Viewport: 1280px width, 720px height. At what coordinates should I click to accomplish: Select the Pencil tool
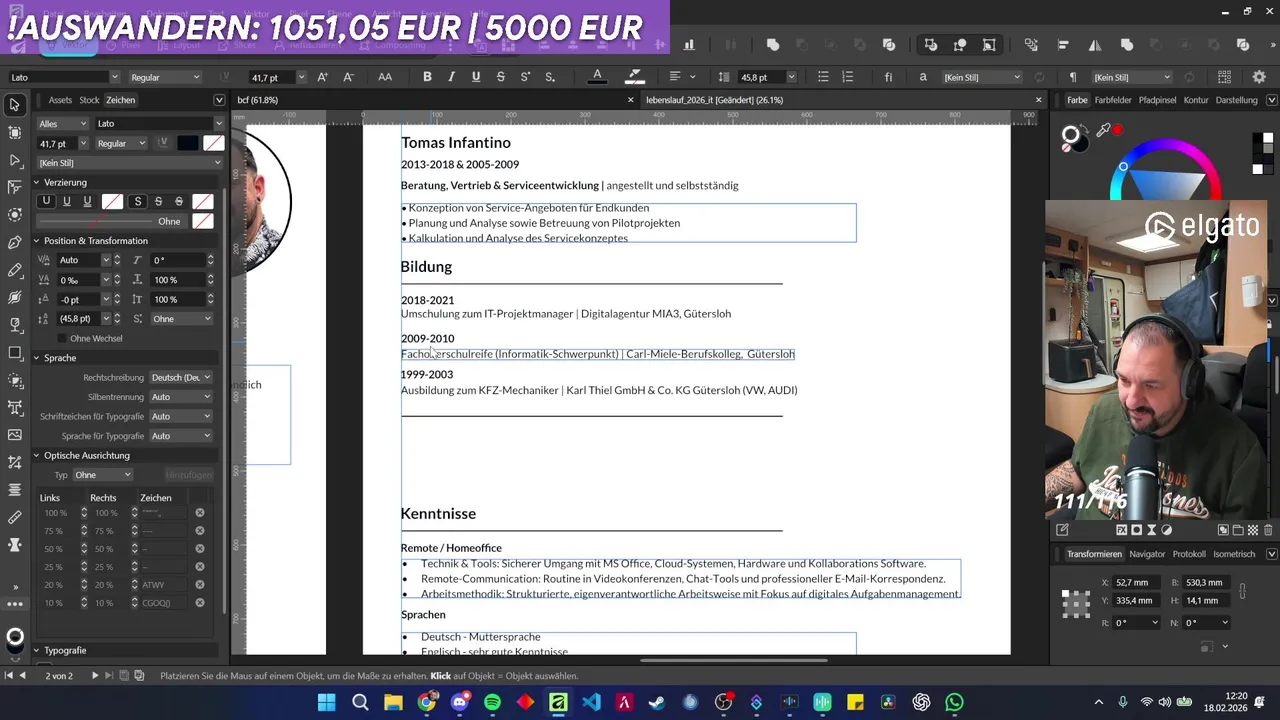(x=15, y=270)
